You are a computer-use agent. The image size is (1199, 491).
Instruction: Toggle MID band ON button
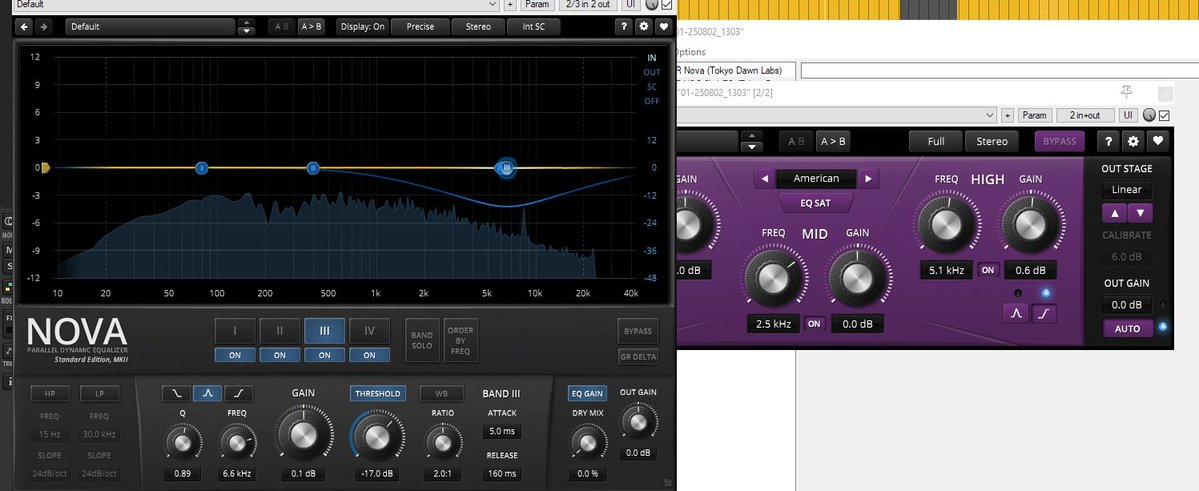[814, 324]
